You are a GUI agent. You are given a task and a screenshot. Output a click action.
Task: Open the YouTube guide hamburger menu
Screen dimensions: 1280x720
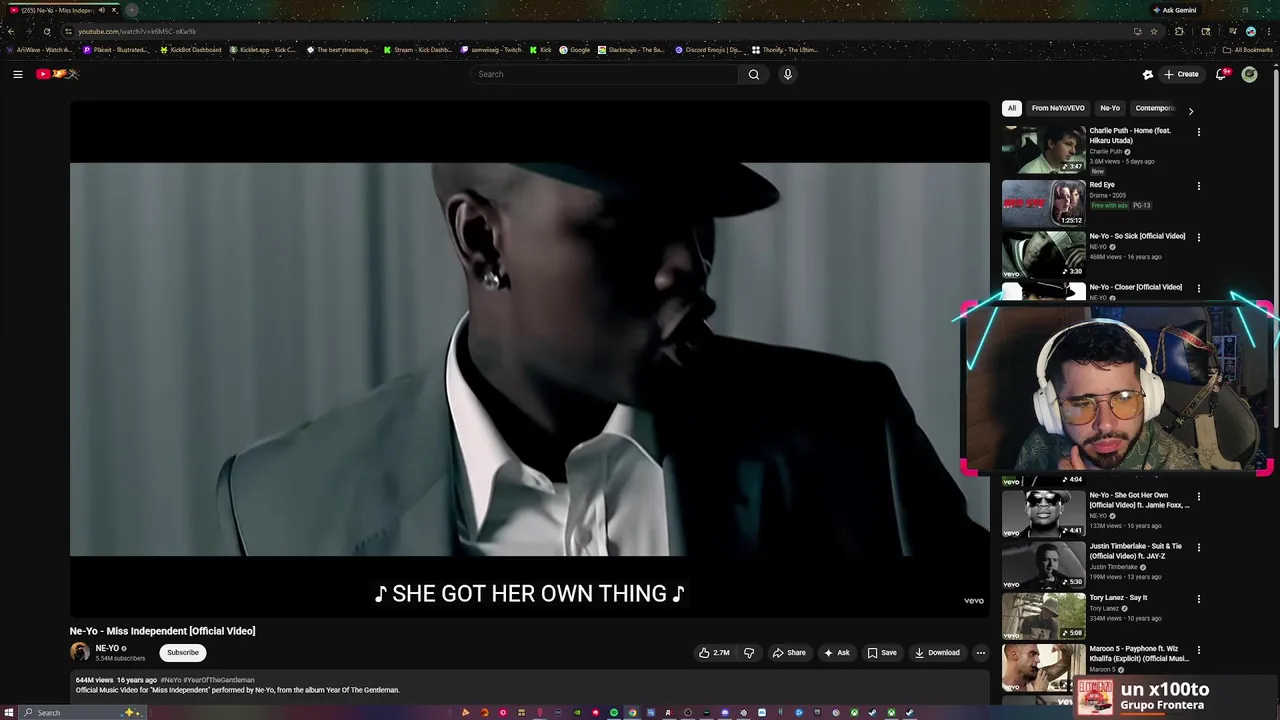click(x=18, y=74)
